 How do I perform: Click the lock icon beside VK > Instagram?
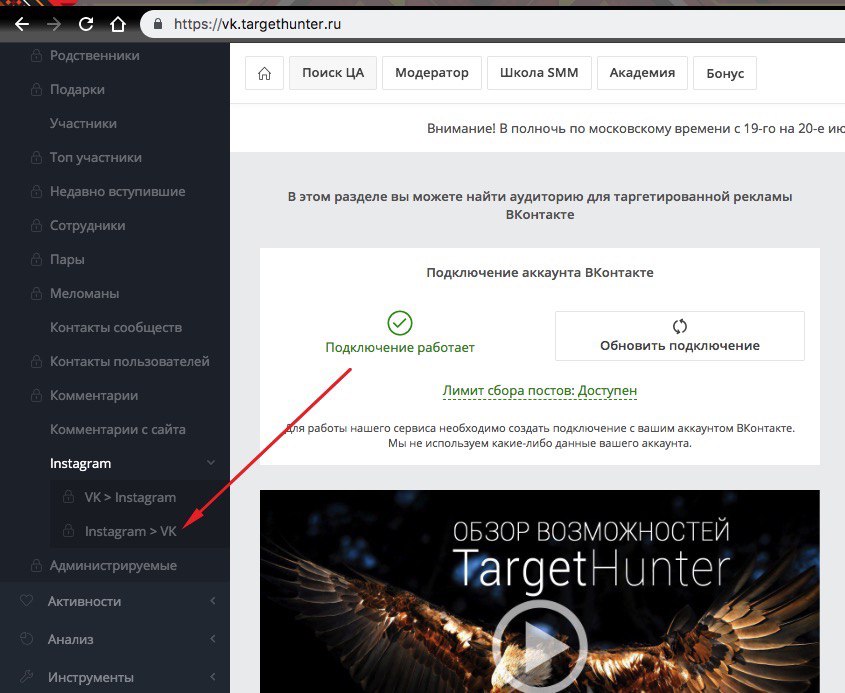pyautogui.click(x=68, y=496)
